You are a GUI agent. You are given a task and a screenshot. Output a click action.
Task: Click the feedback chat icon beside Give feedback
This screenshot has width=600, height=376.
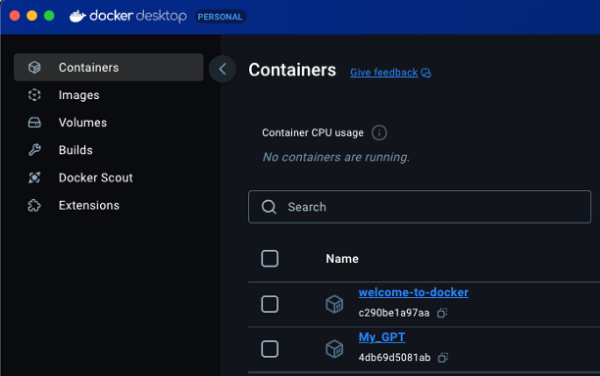[x=426, y=73]
